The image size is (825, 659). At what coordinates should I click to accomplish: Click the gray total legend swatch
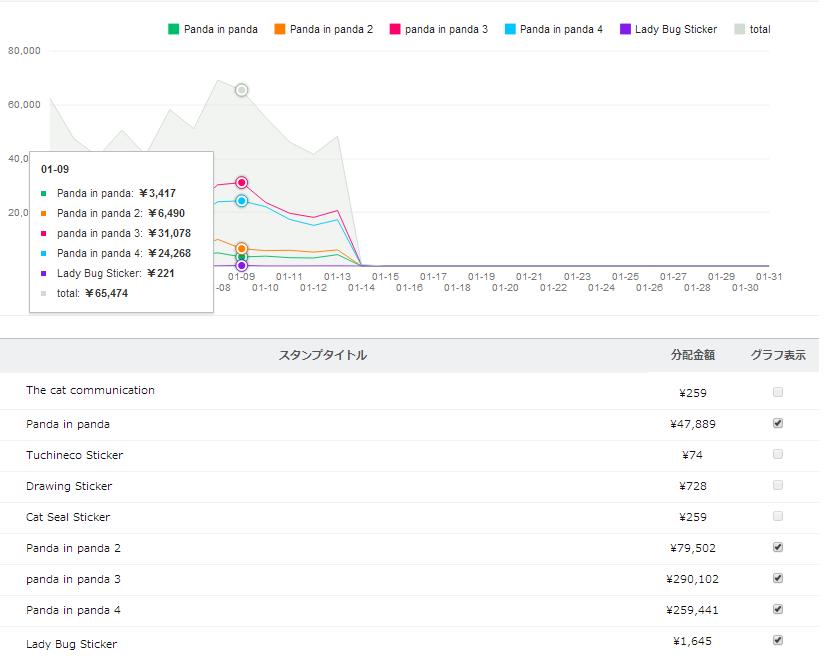pyautogui.click(x=739, y=29)
